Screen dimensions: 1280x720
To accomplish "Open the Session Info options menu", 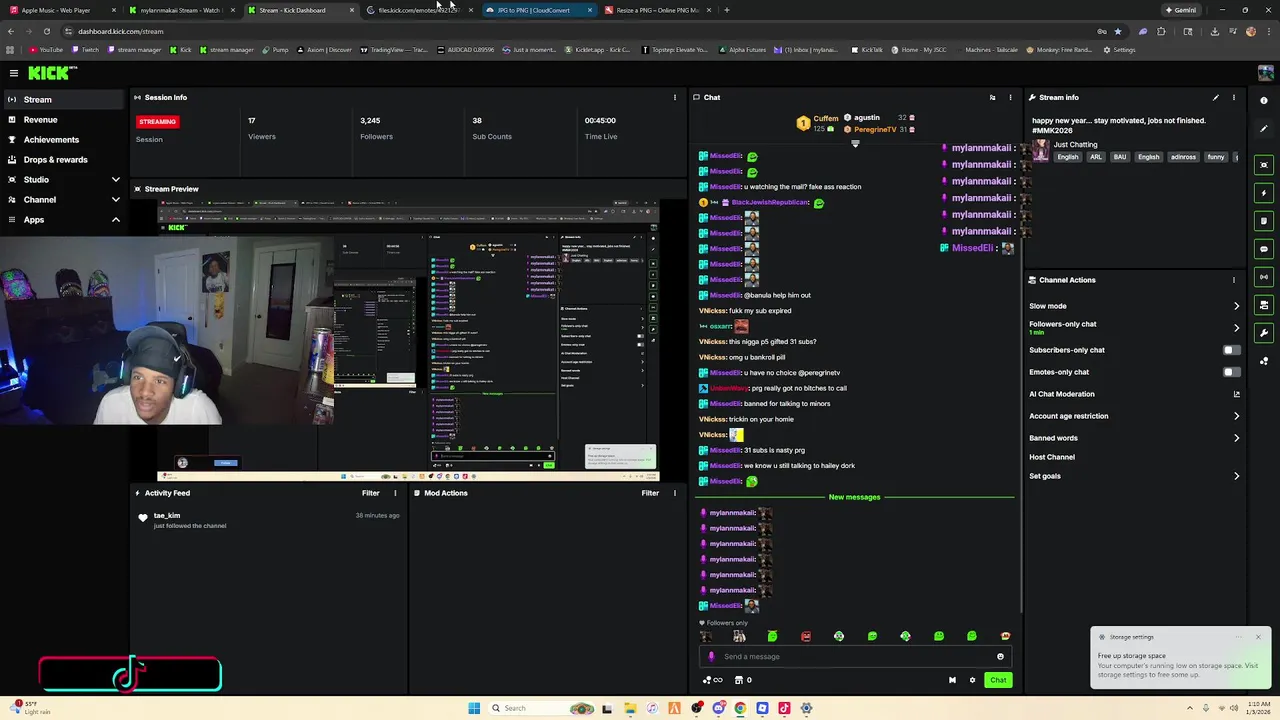I will (674, 98).
